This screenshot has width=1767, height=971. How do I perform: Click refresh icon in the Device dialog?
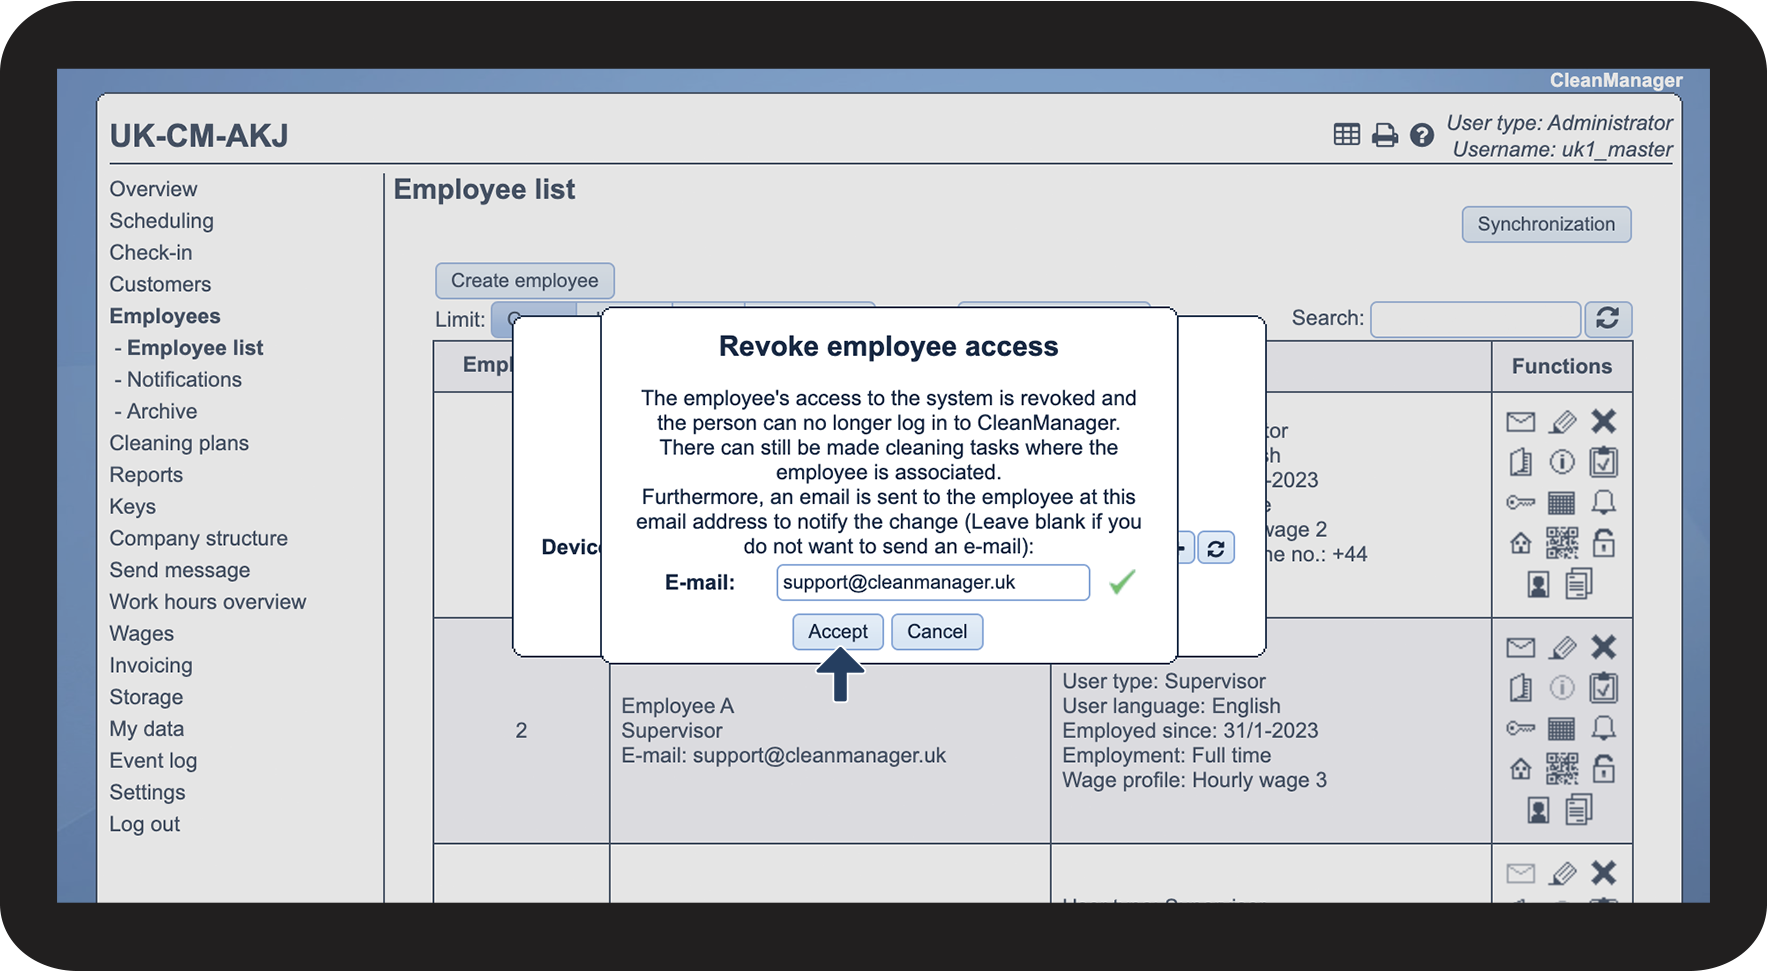coord(1216,548)
